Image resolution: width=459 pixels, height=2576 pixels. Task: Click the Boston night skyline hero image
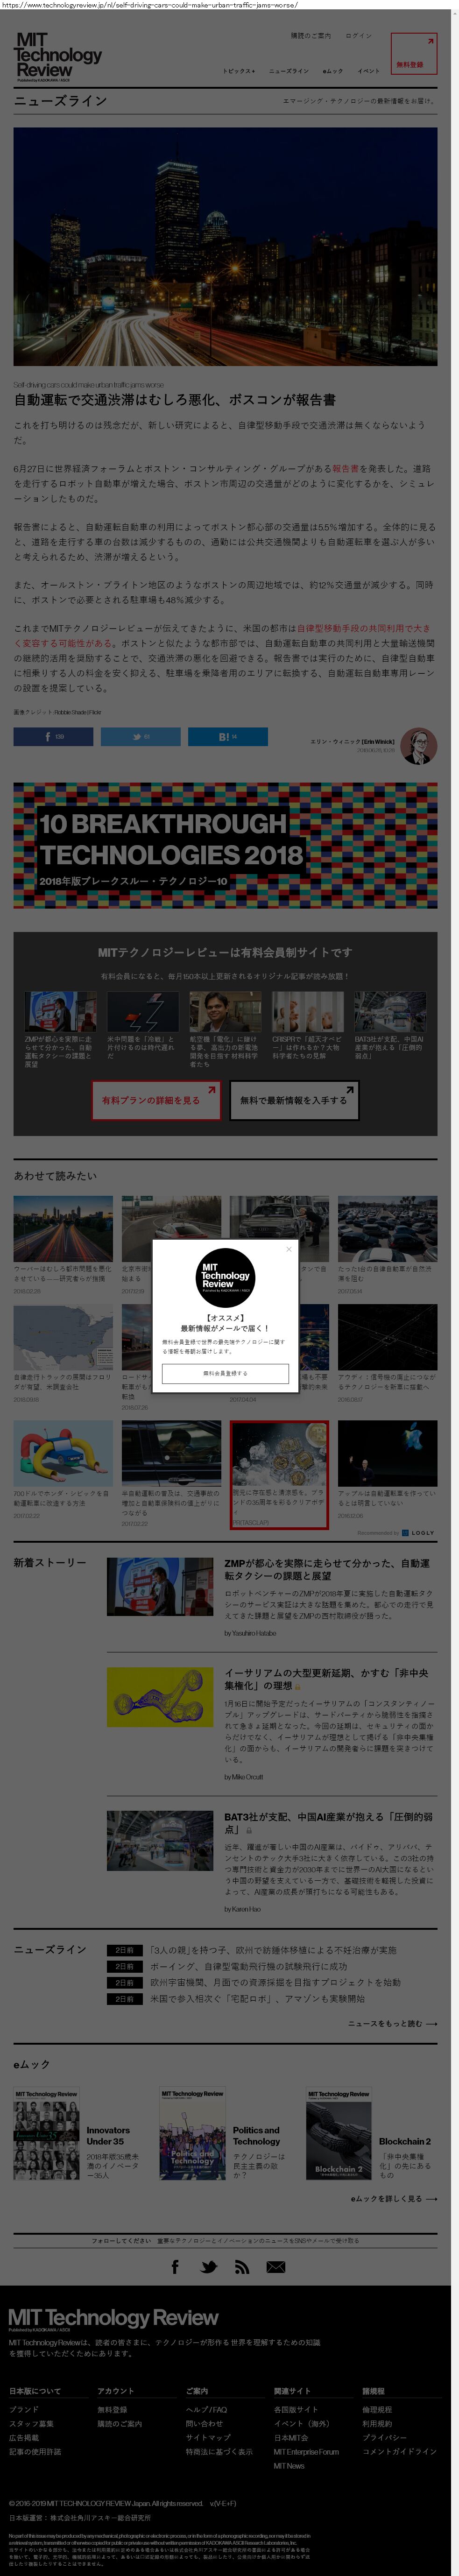click(225, 246)
